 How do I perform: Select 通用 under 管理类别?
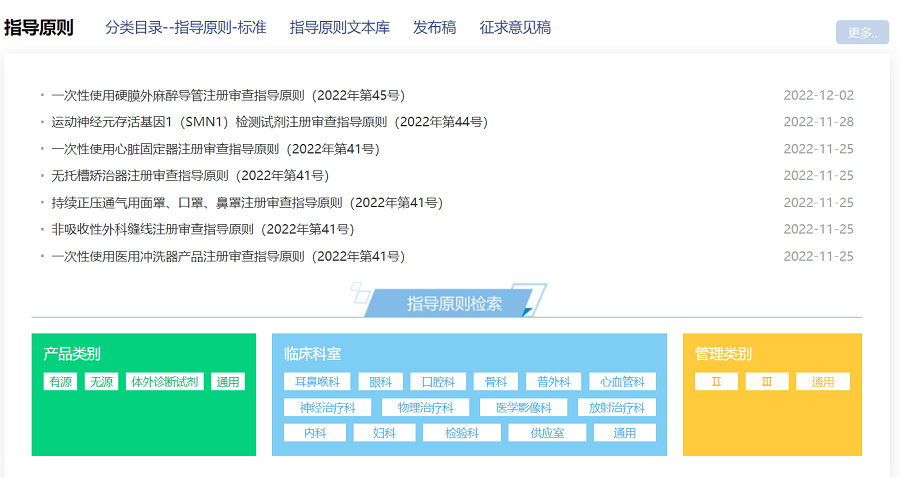point(823,382)
